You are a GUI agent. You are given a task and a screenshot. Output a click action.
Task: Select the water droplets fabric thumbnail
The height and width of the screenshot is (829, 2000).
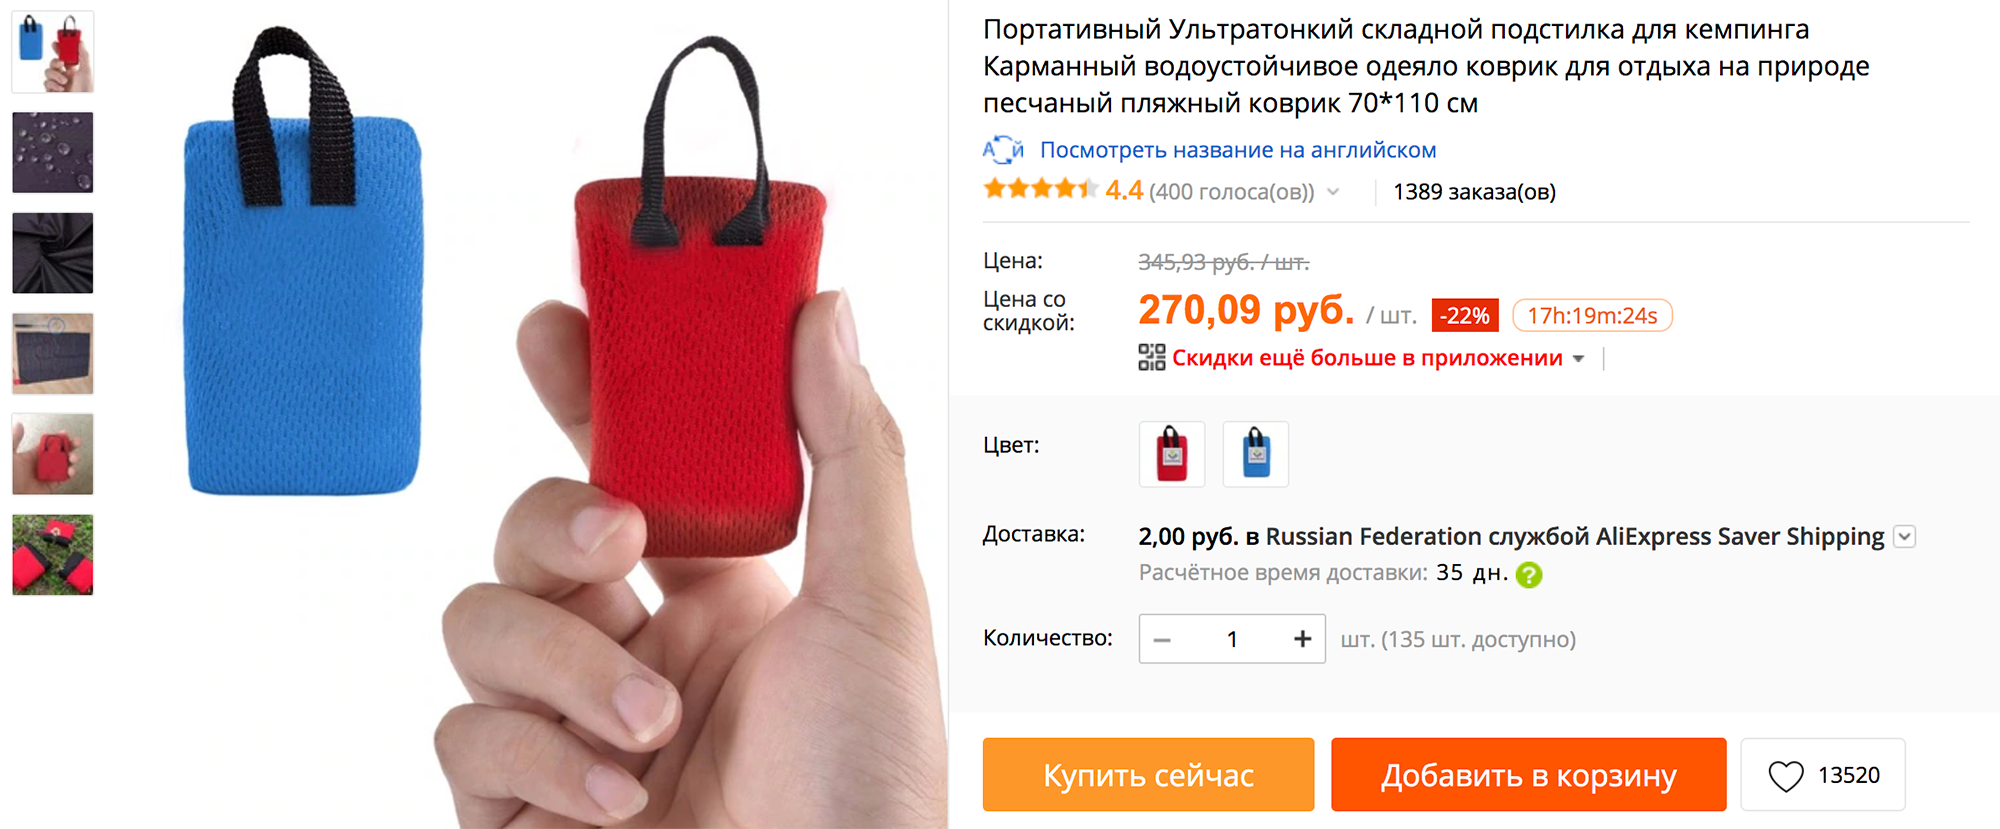53,152
